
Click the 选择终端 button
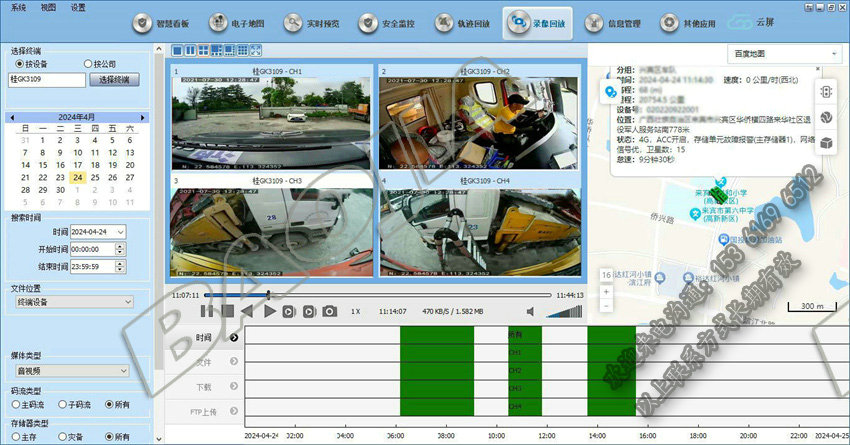[x=115, y=79]
